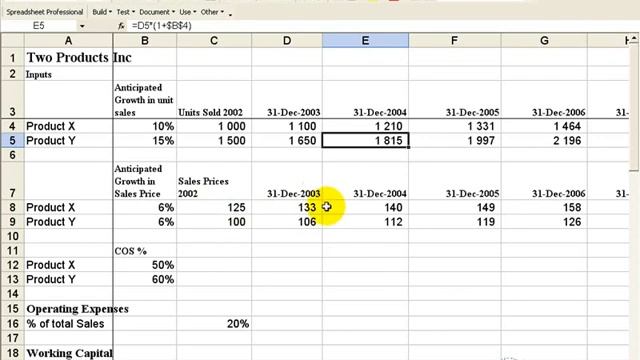Open toolbar options arrow after Other menu

pyautogui.click(x=230, y=15)
